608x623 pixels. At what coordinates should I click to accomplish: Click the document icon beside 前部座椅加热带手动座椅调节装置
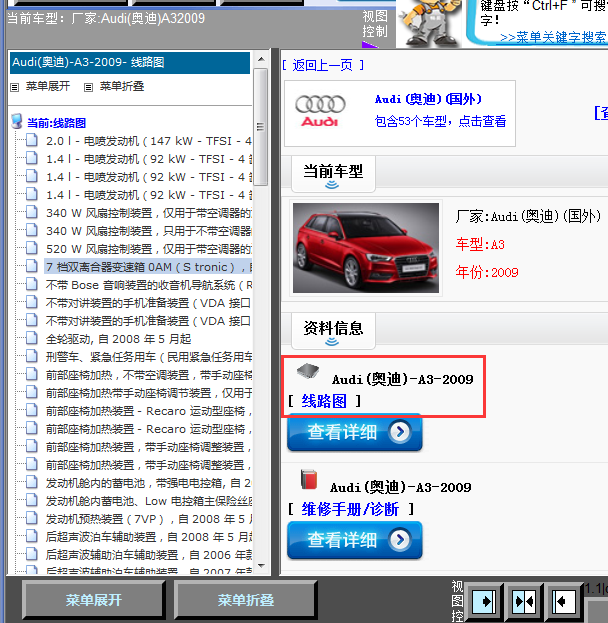[x=32, y=393]
